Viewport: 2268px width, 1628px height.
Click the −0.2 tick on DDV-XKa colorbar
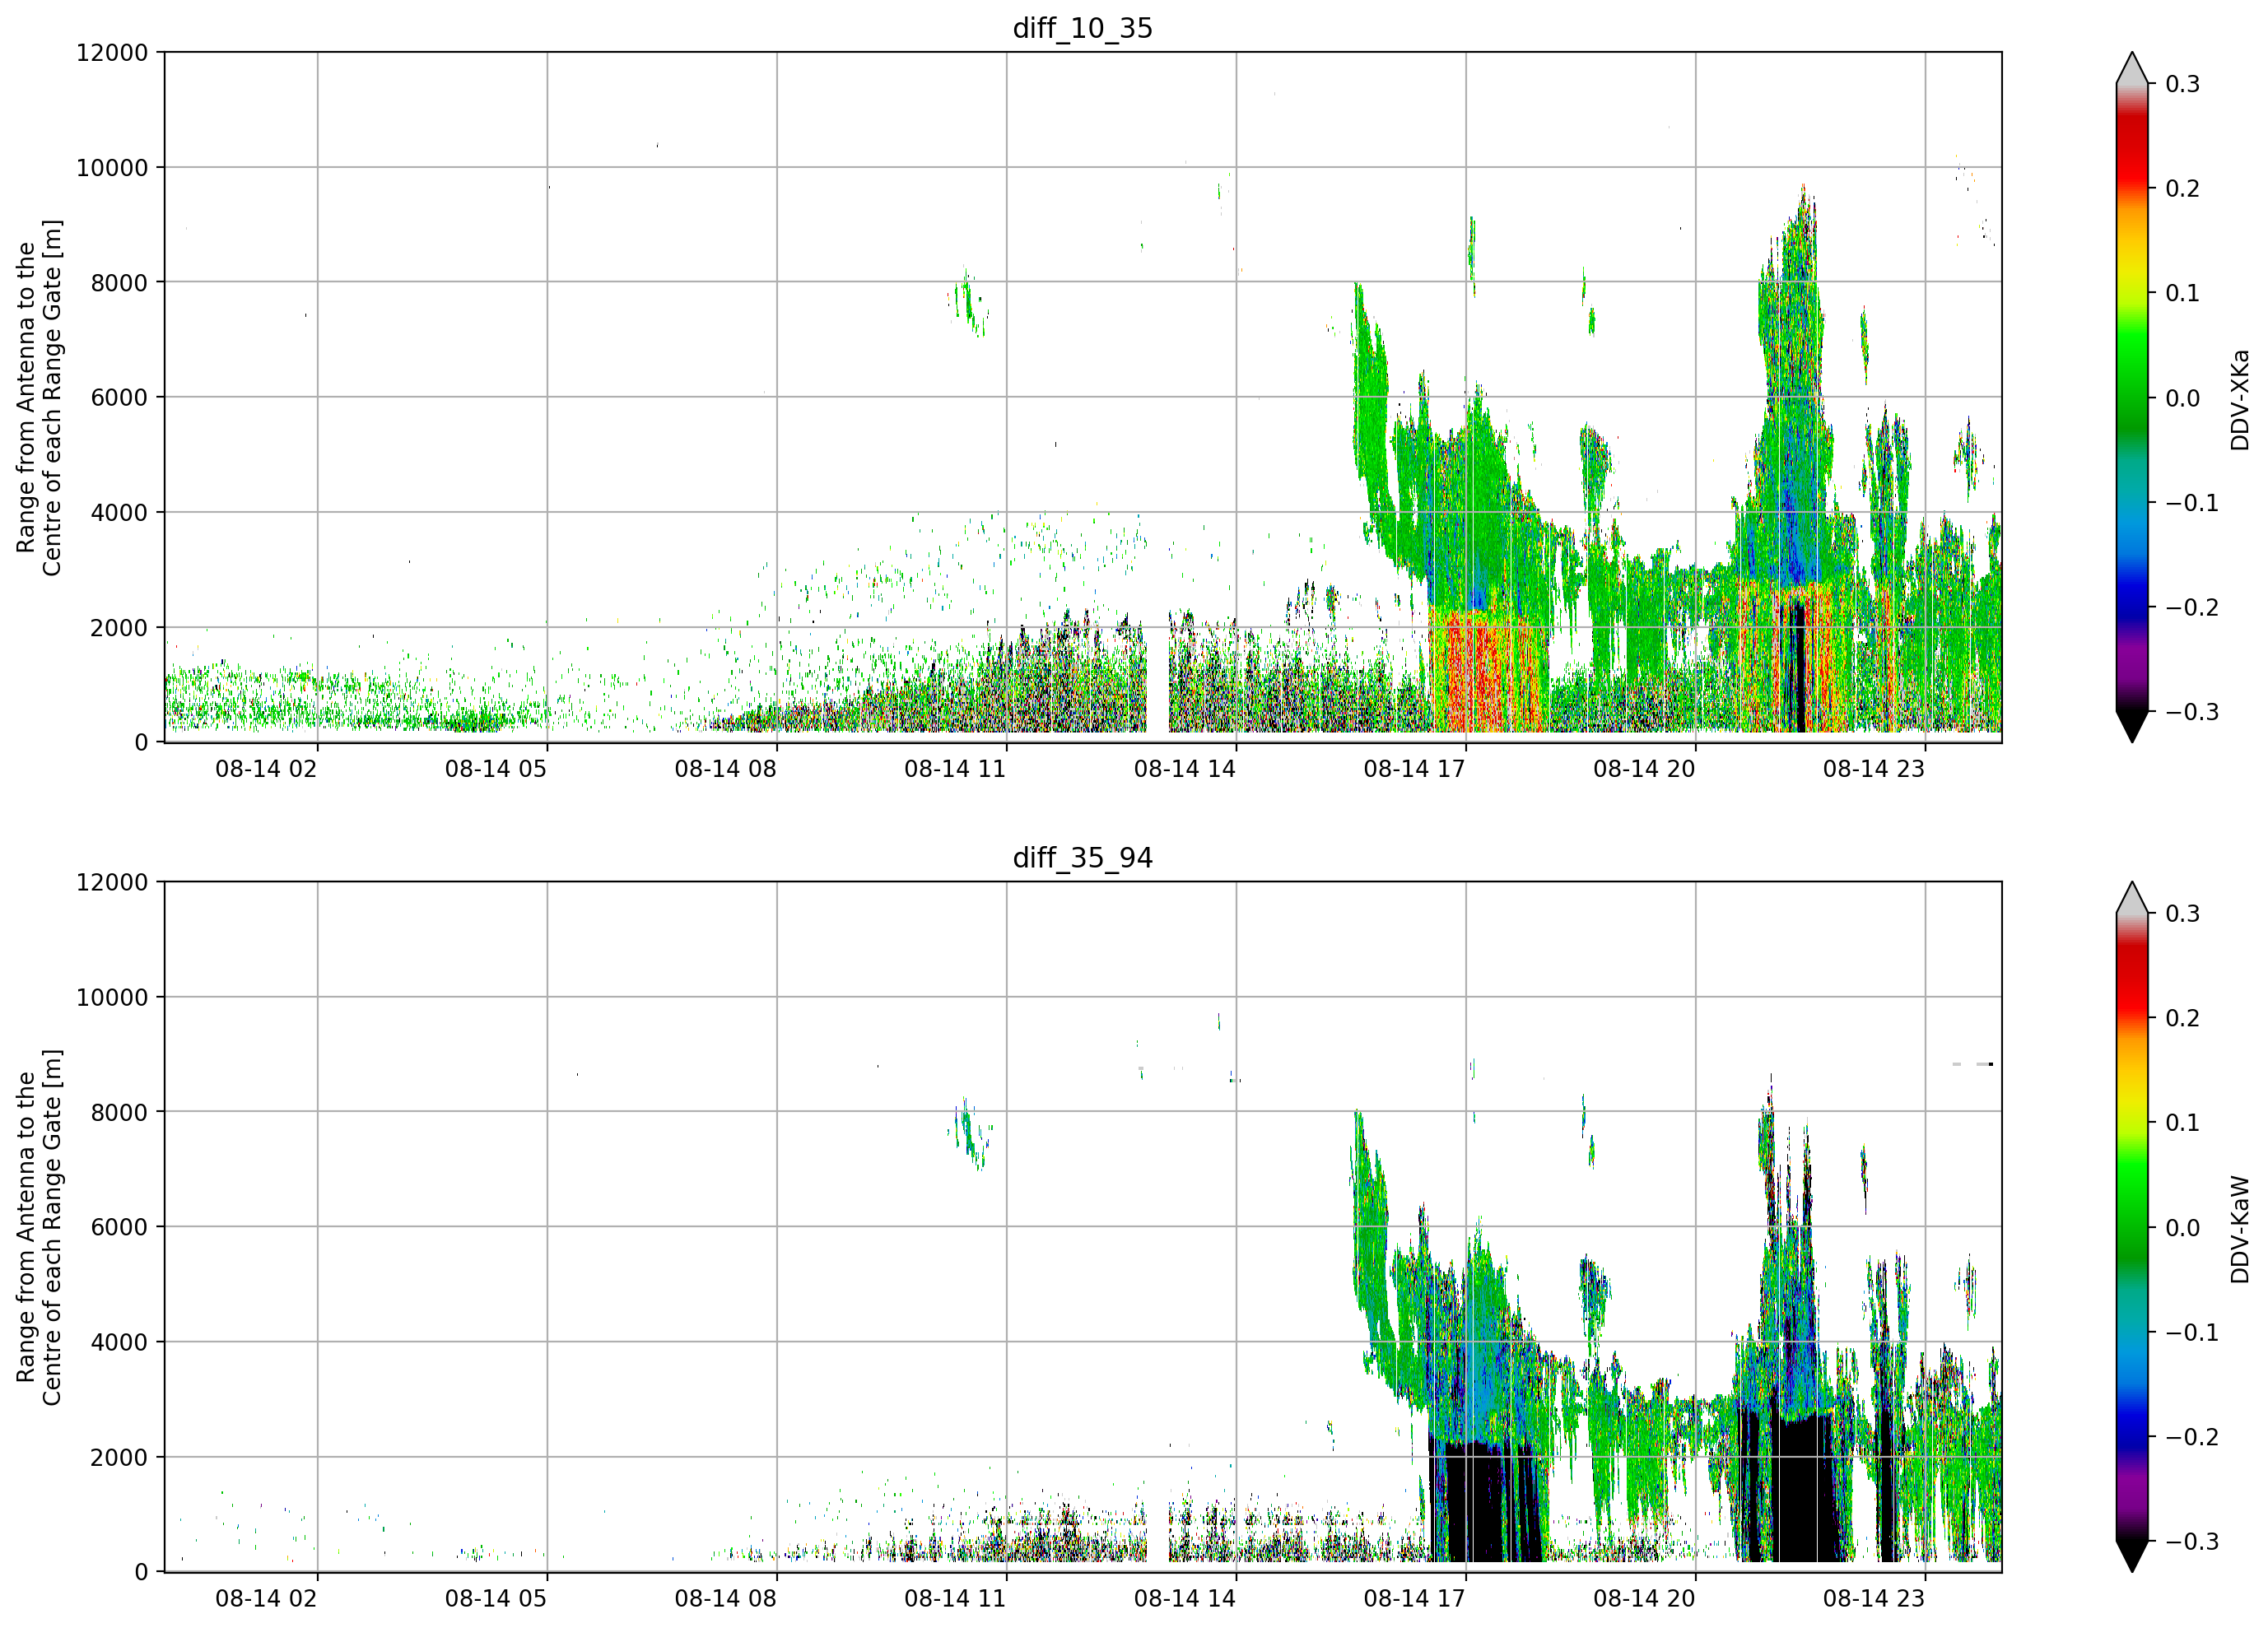2192,608
